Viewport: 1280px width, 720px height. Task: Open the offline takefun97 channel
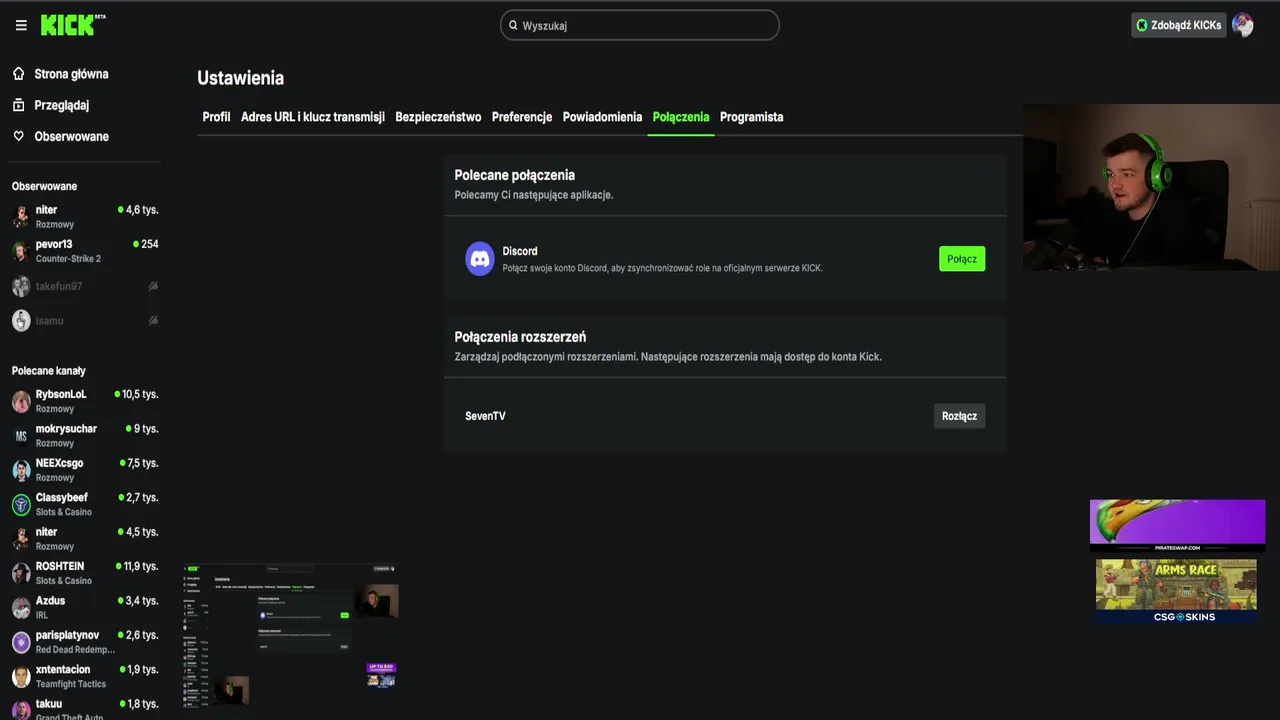[x=59, y=287]
